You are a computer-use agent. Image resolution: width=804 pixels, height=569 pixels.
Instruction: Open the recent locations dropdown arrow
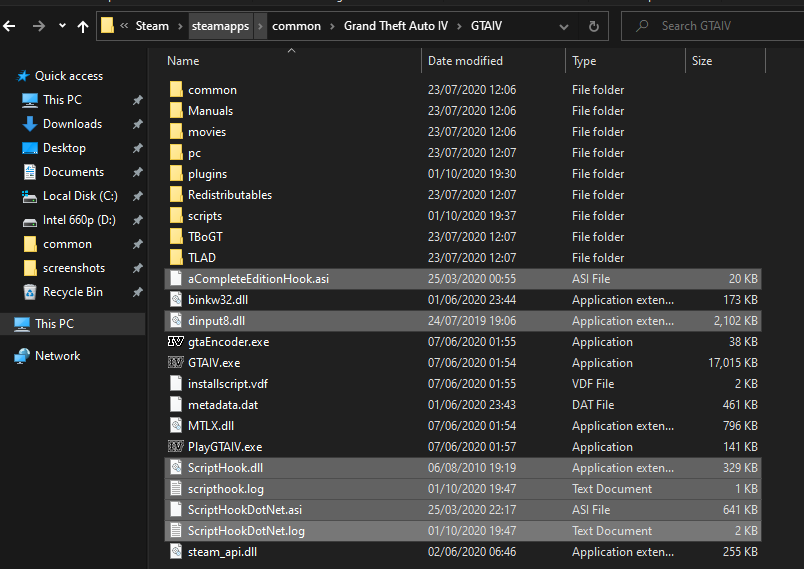[x=62, y=26]
